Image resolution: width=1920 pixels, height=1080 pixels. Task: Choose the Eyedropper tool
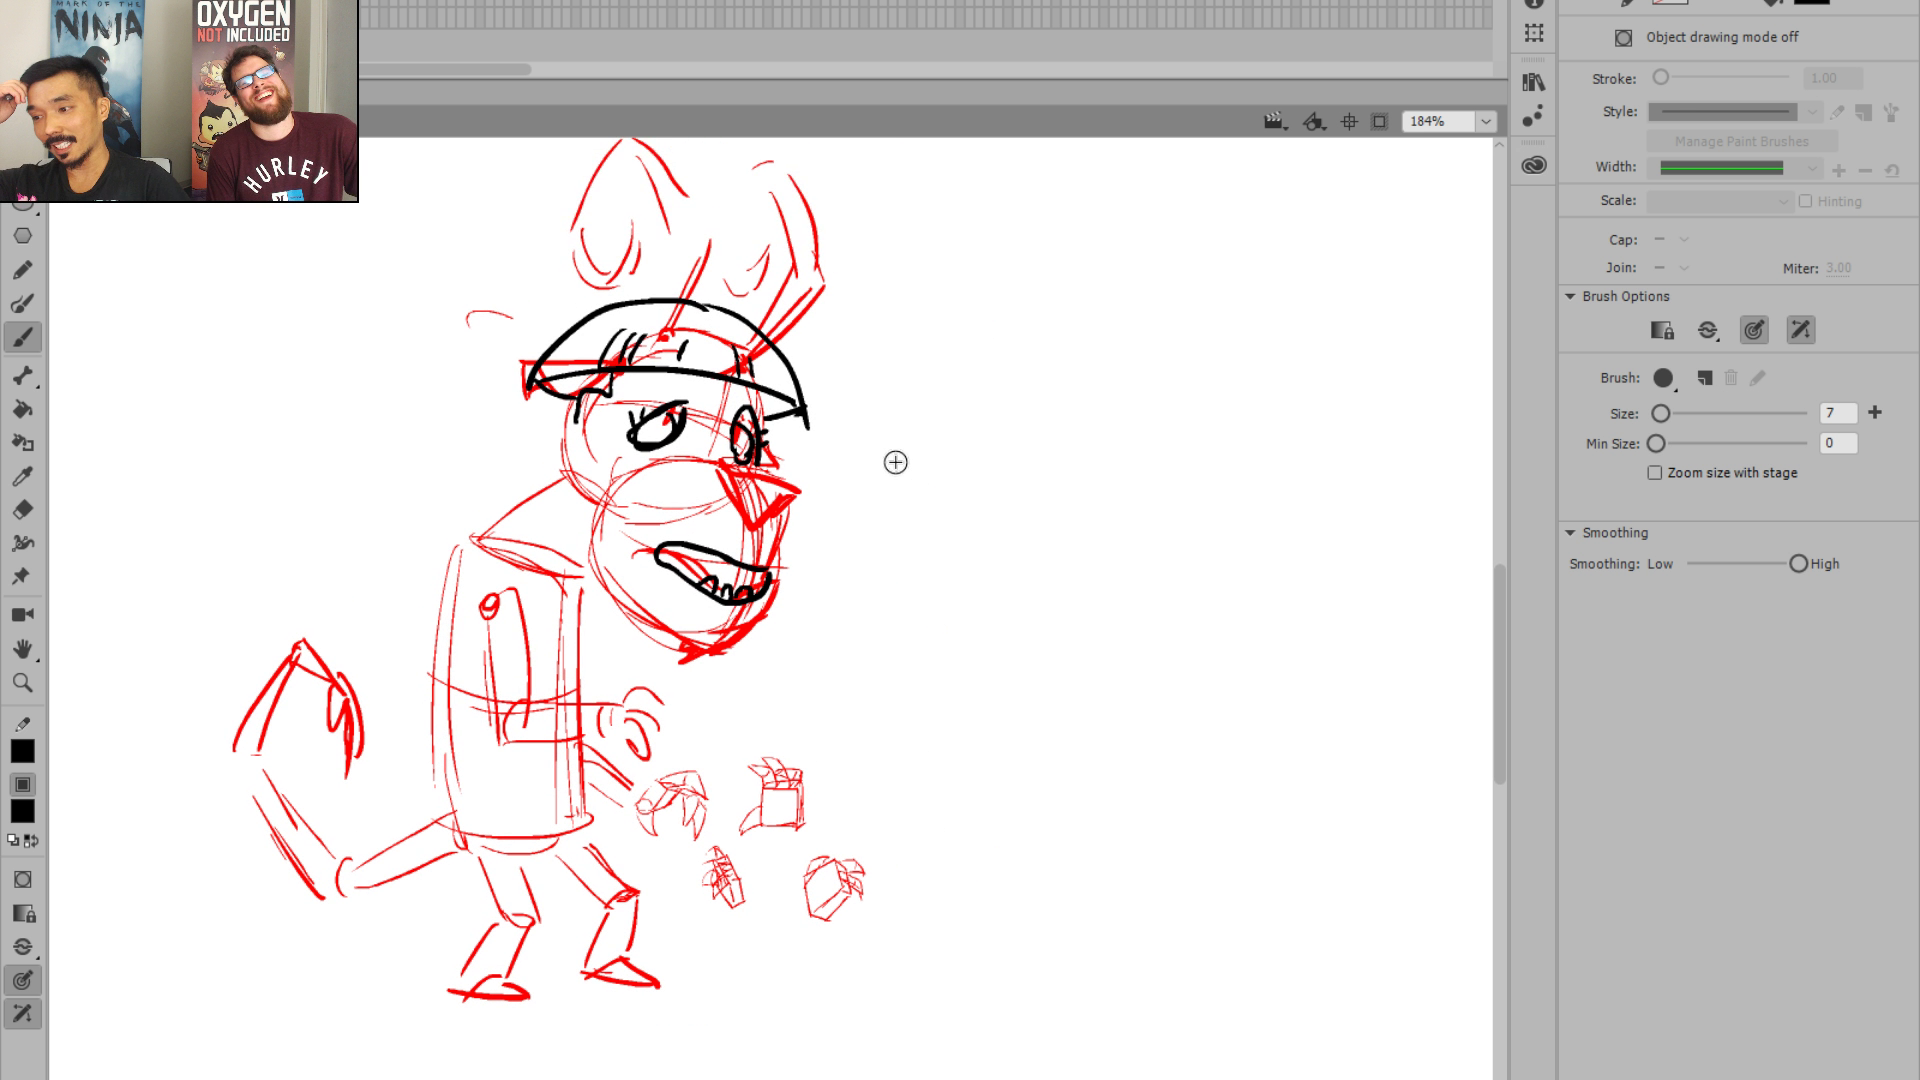tap(22, 477)
